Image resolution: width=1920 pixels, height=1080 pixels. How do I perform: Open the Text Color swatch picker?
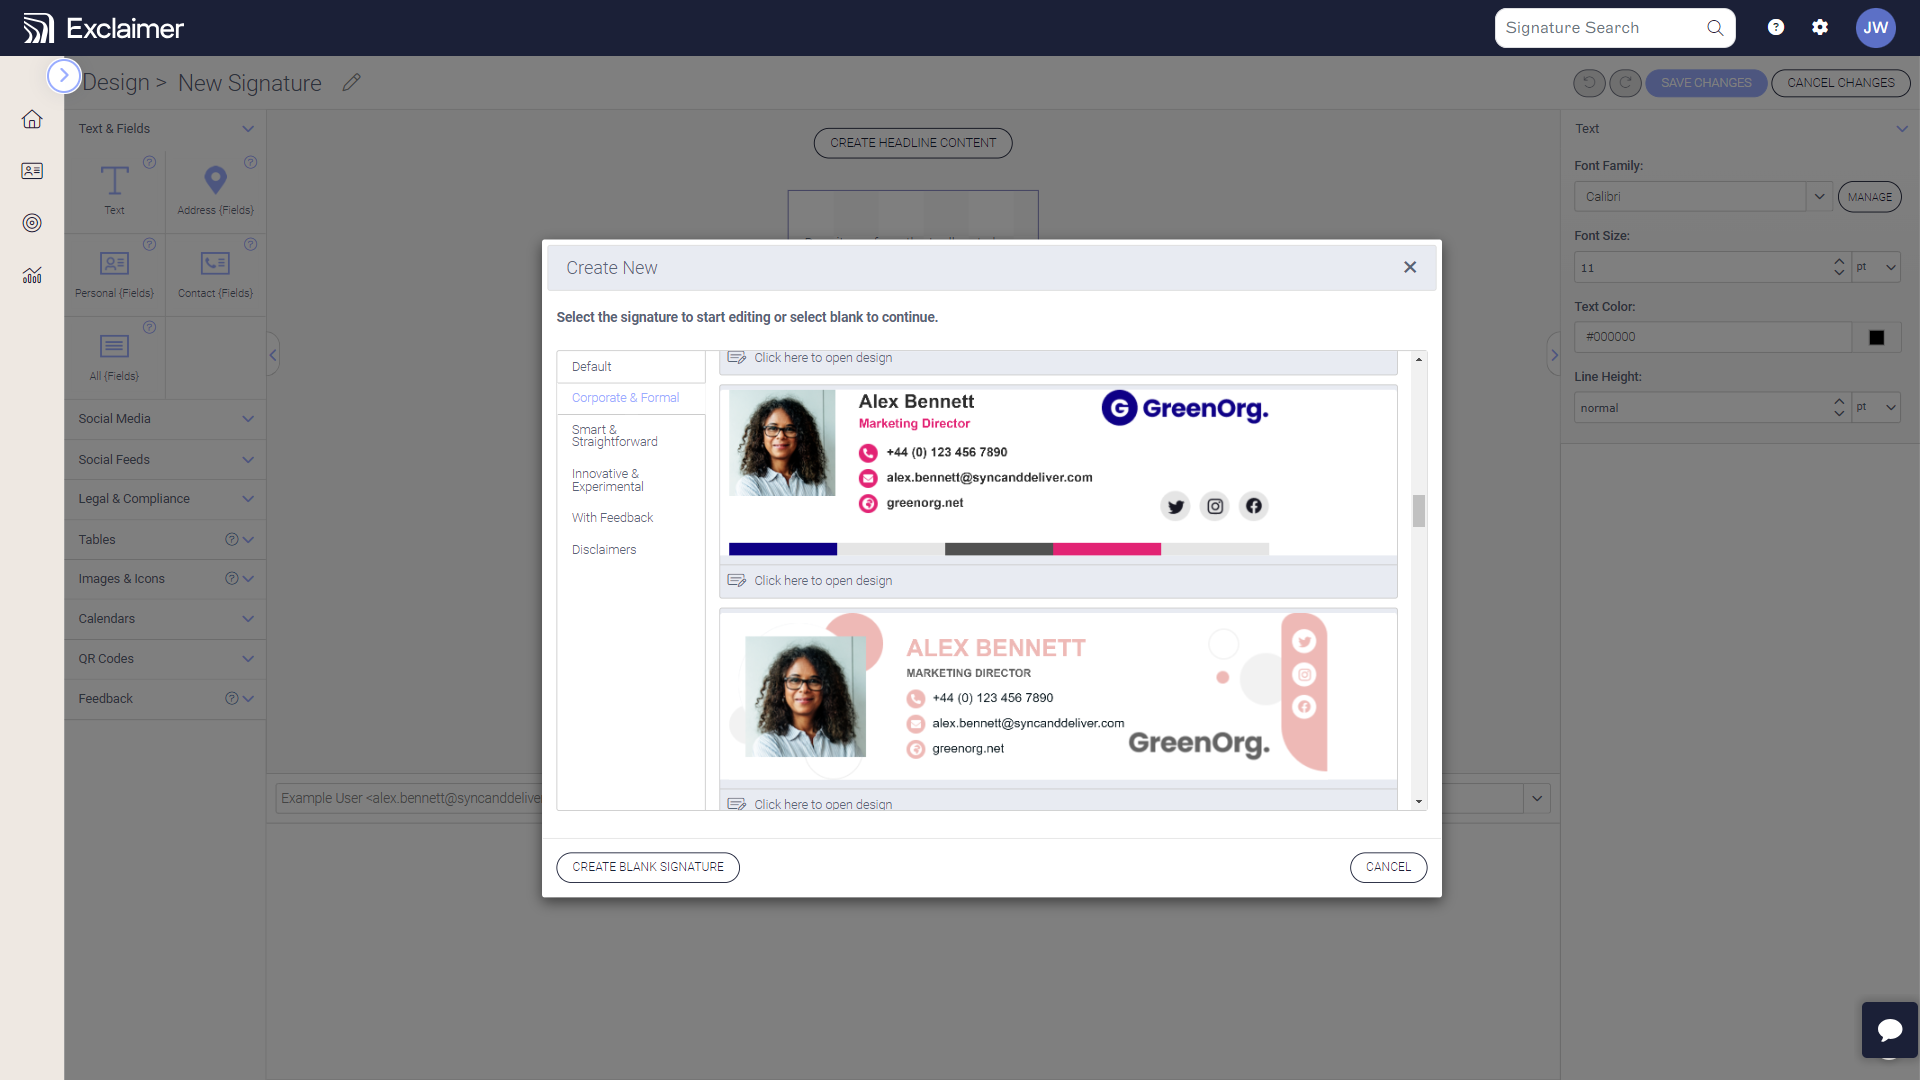pyautogui.click(x=1875, y=337)
